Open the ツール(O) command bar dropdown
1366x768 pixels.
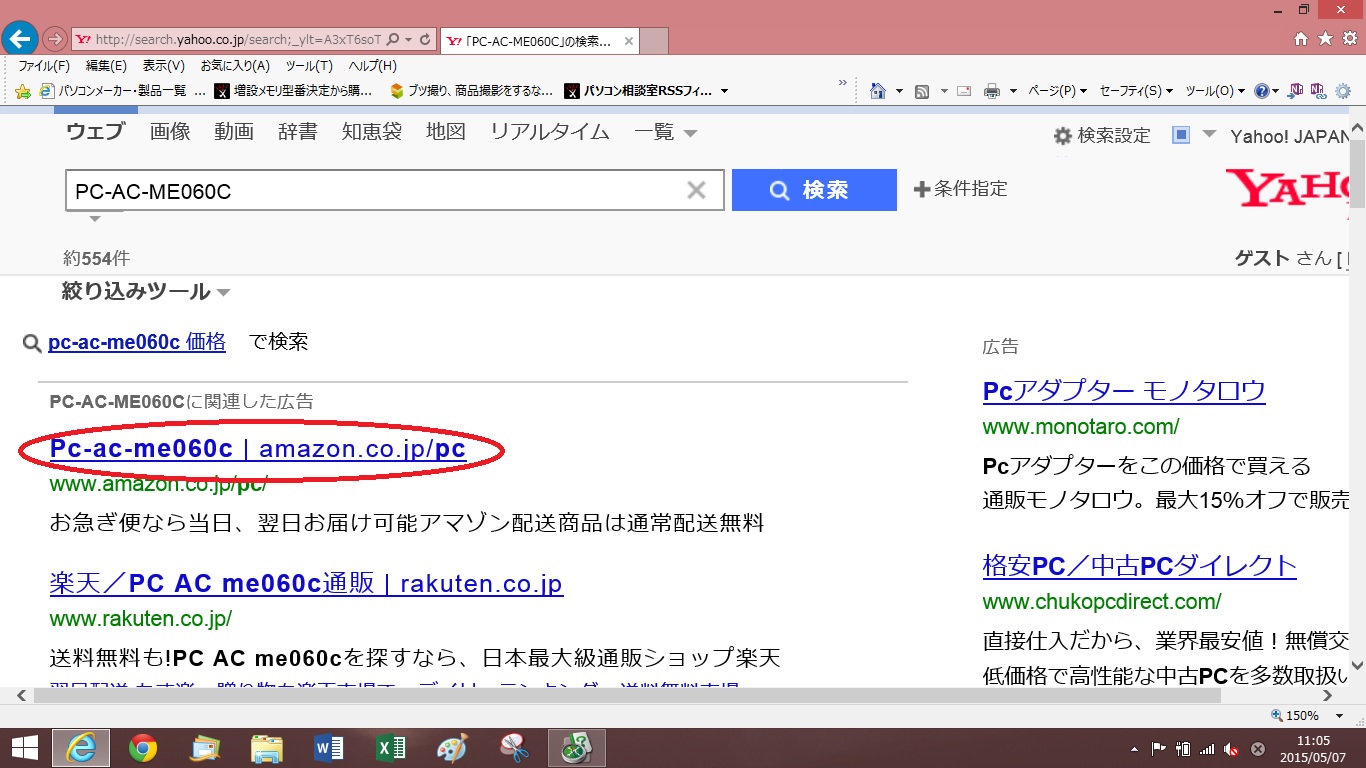point(1215,91)
